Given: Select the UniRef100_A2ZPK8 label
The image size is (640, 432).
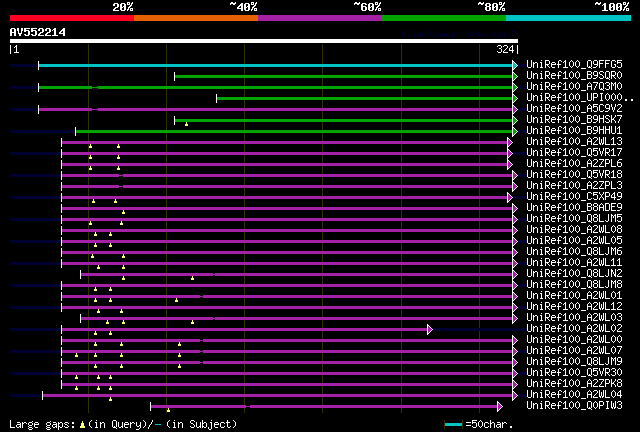Looking at the screenshot, I should tap(574, 384).
